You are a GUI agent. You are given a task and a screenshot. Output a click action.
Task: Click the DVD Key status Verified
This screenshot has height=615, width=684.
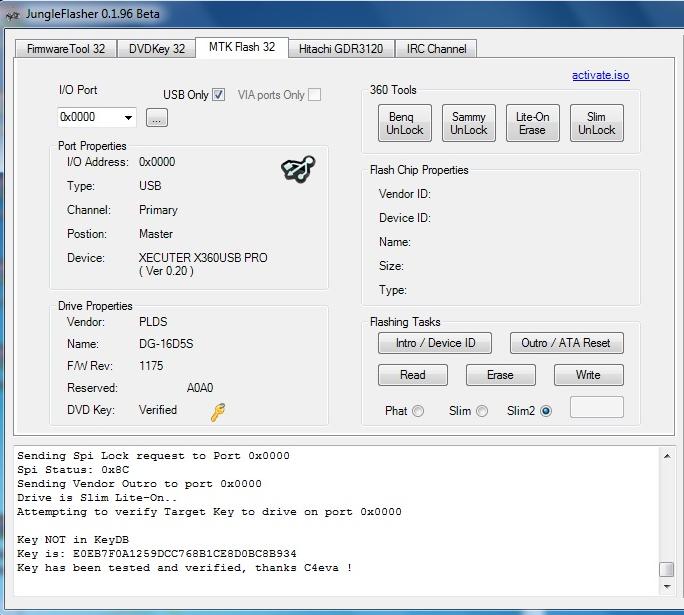[x=158, y=410]
